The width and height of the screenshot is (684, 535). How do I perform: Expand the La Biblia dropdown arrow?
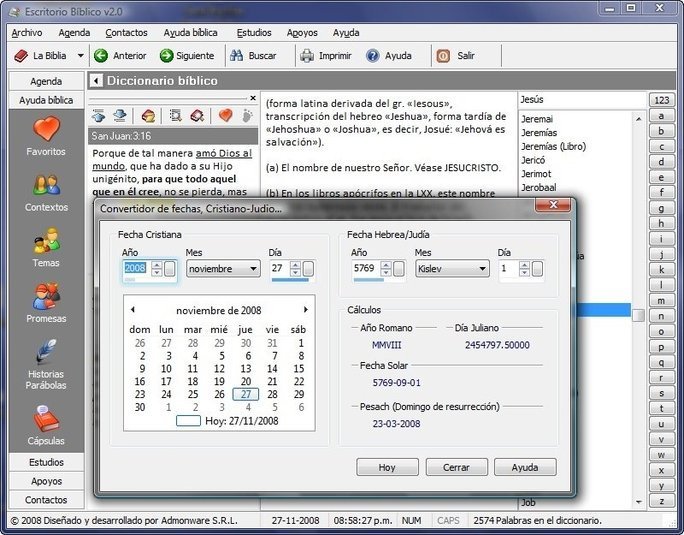(x=81, y=56)
